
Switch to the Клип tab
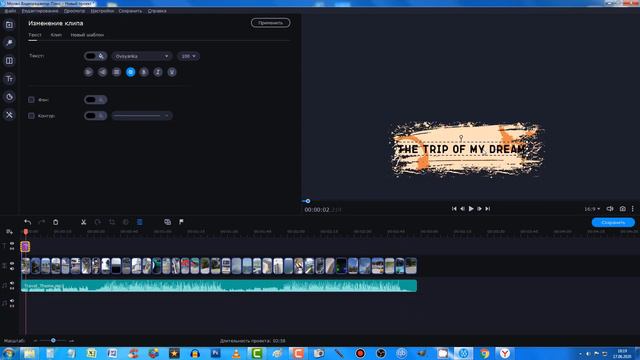coord(56,35)
